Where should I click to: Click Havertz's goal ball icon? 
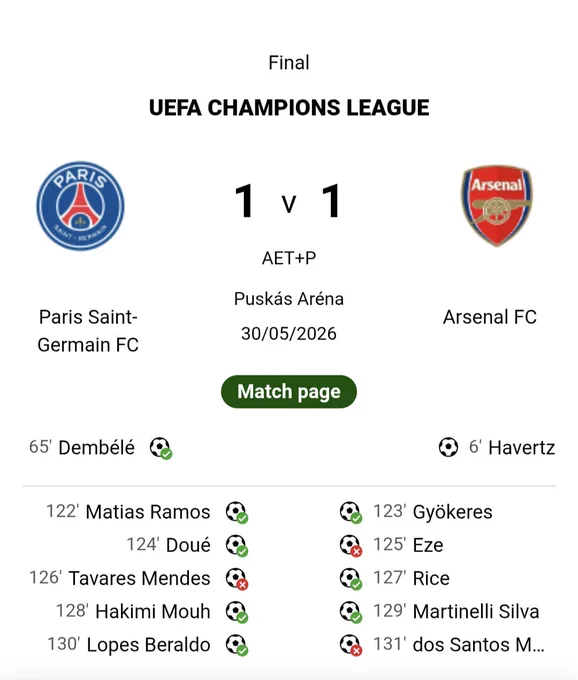[448, 447]
